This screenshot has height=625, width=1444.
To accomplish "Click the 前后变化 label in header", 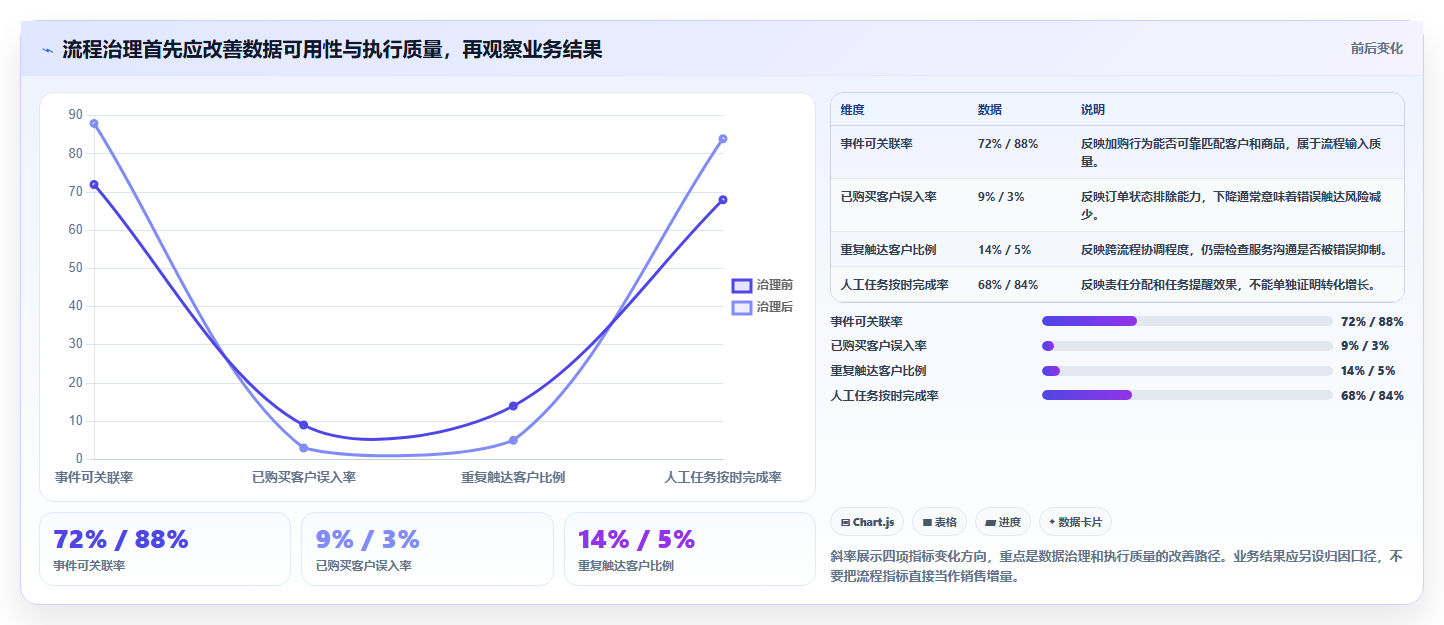I will (1376, 48).
